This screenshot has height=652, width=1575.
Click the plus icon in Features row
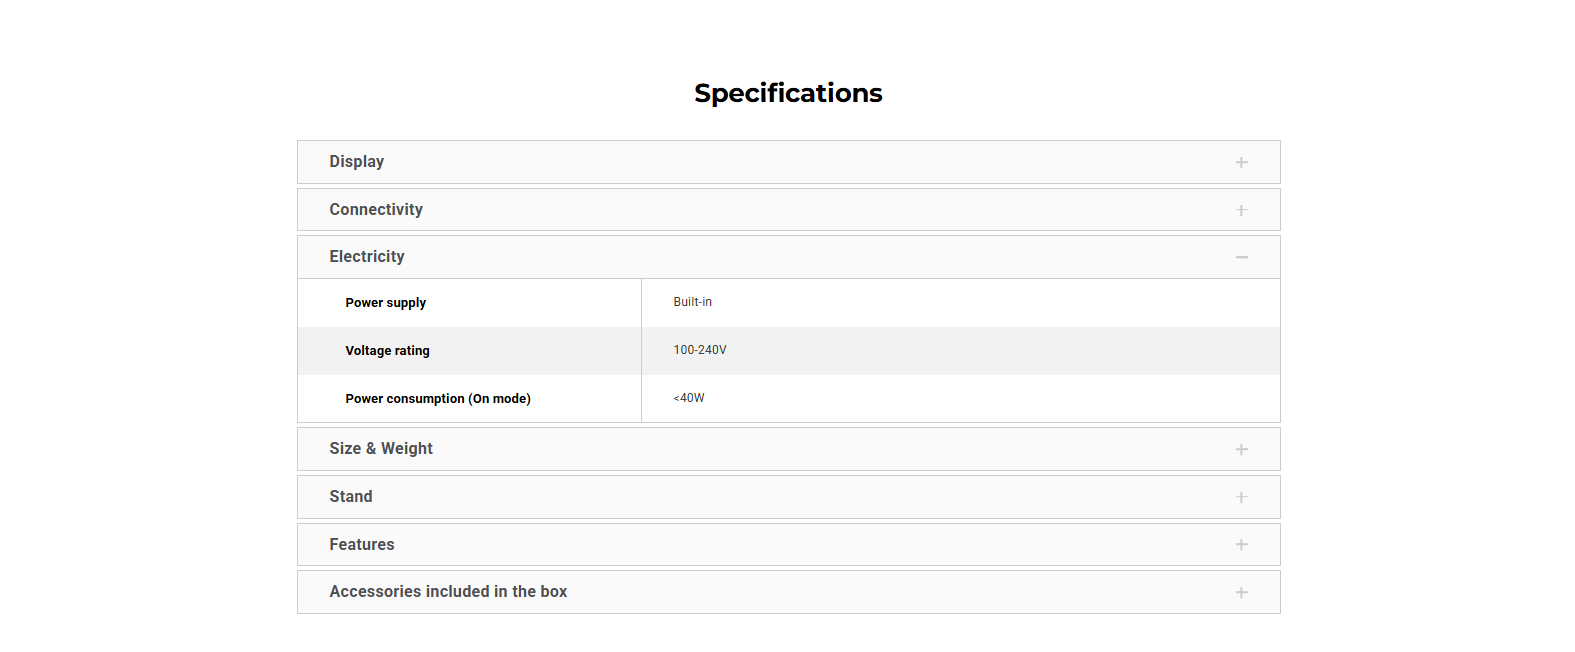tap(1241, 545)
